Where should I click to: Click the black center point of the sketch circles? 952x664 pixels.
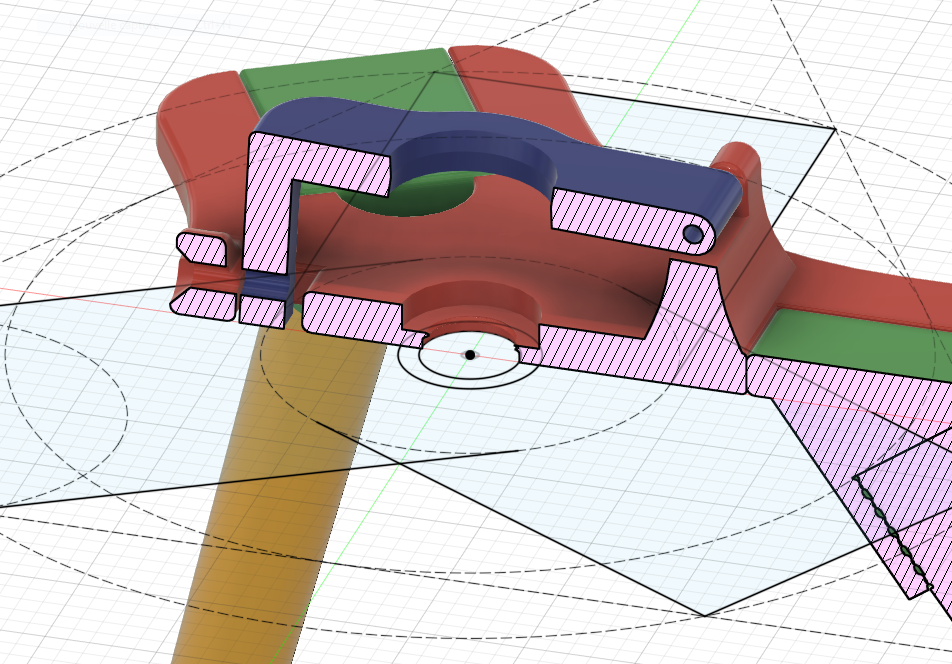[x=470, y=354]
